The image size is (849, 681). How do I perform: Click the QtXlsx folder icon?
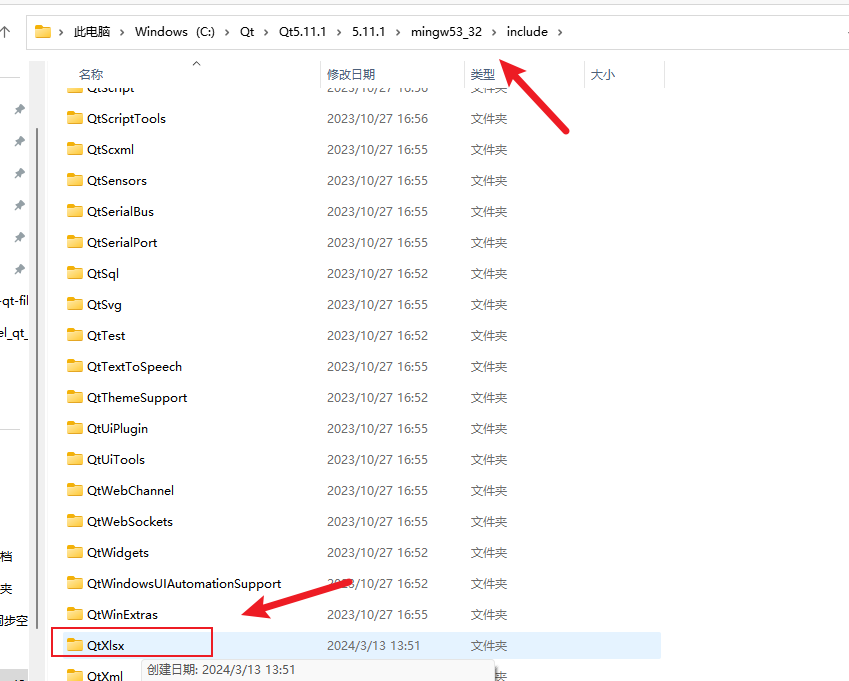click(x=75, y=645)
